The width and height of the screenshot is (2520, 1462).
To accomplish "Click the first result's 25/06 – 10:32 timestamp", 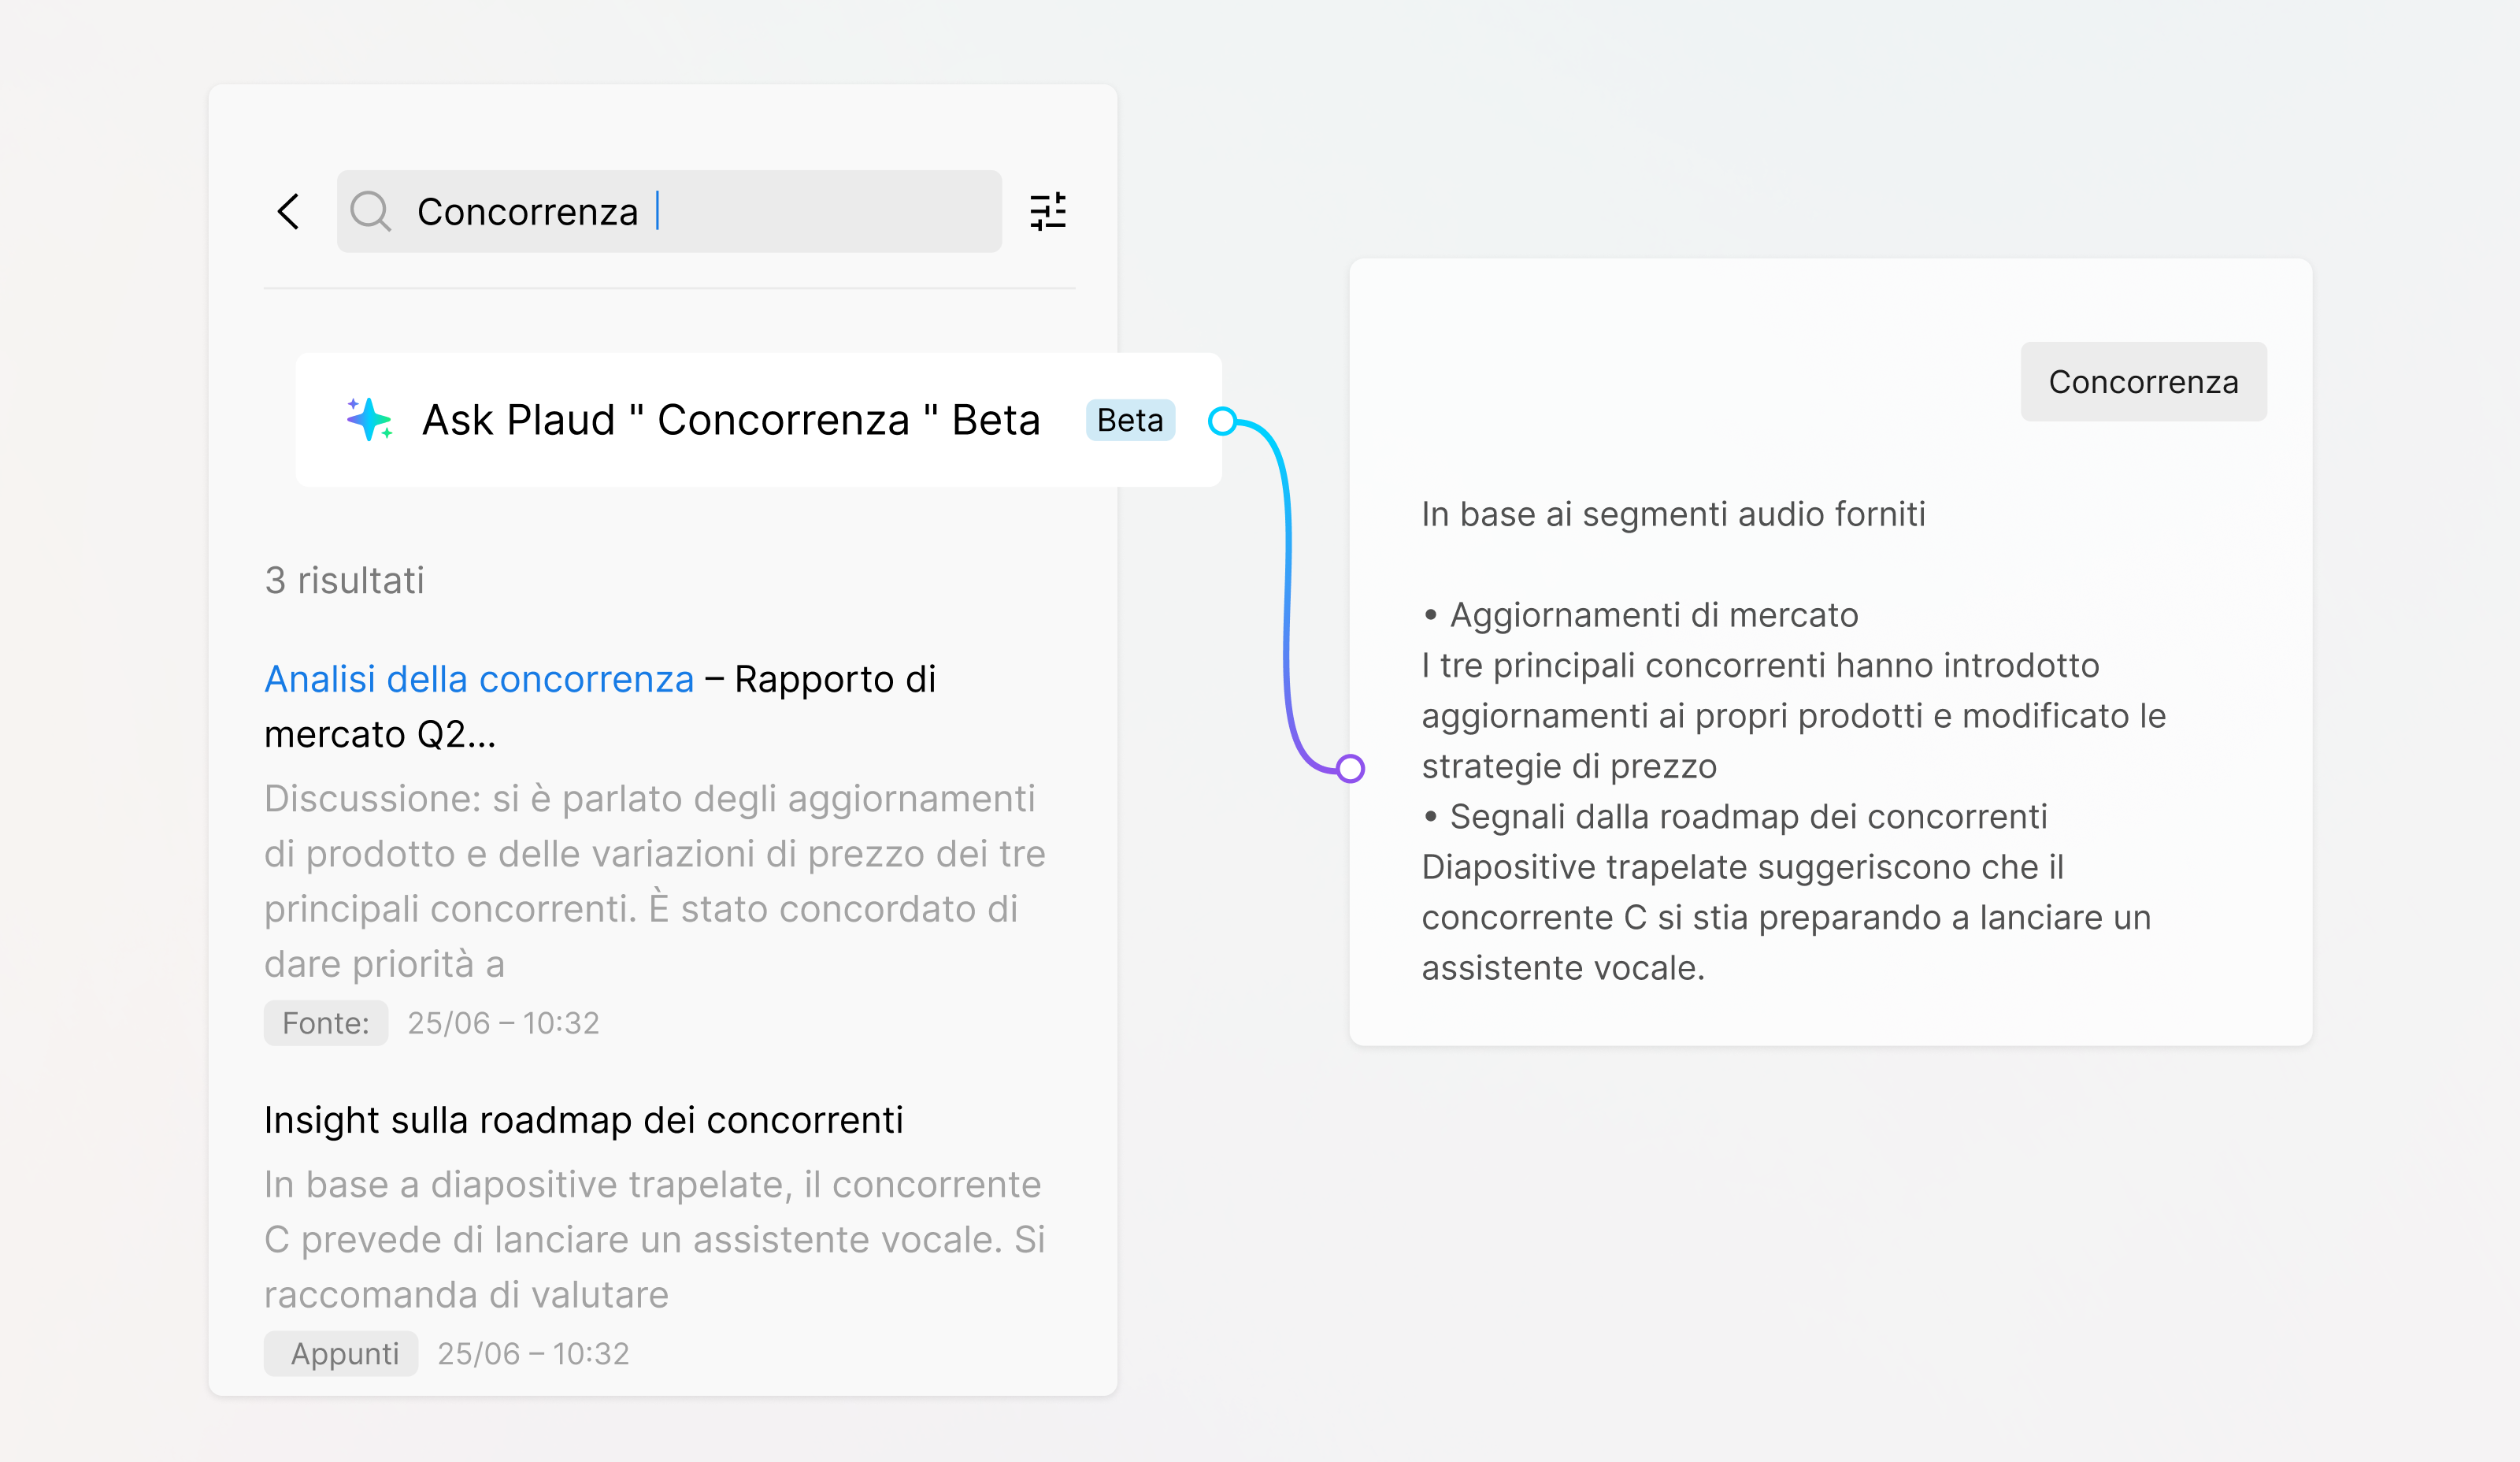I will coord(503,1023).
